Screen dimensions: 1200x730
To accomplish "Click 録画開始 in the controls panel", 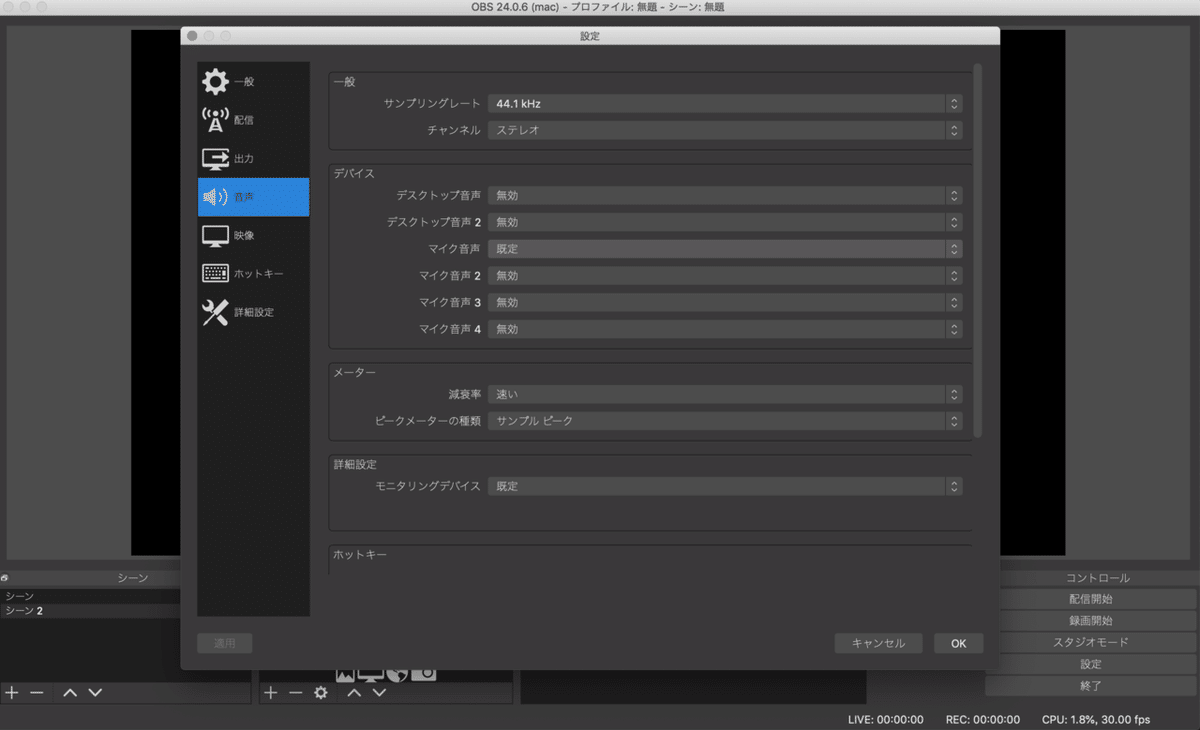I will [1090, 621].
